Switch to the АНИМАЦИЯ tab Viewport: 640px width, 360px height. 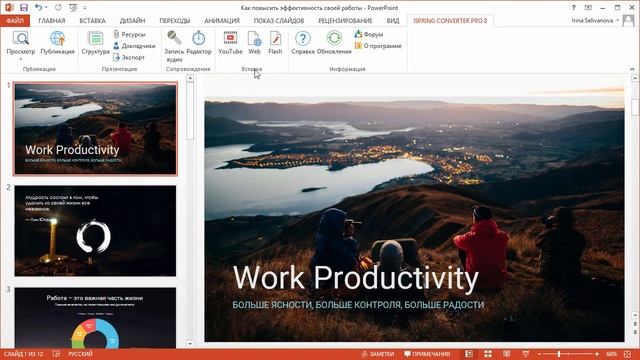[x=222, y=20]
